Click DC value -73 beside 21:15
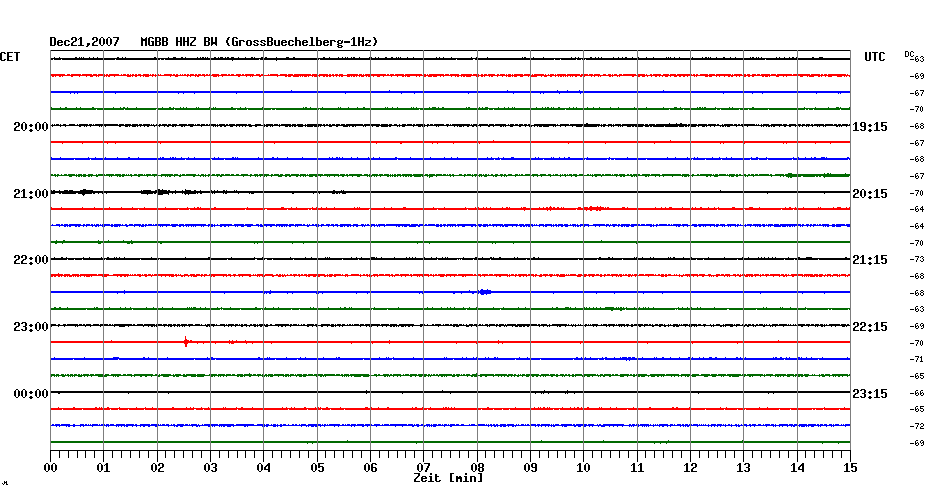Image resolution: width=930 pixels, height=494 pixels. coord(917,260)
